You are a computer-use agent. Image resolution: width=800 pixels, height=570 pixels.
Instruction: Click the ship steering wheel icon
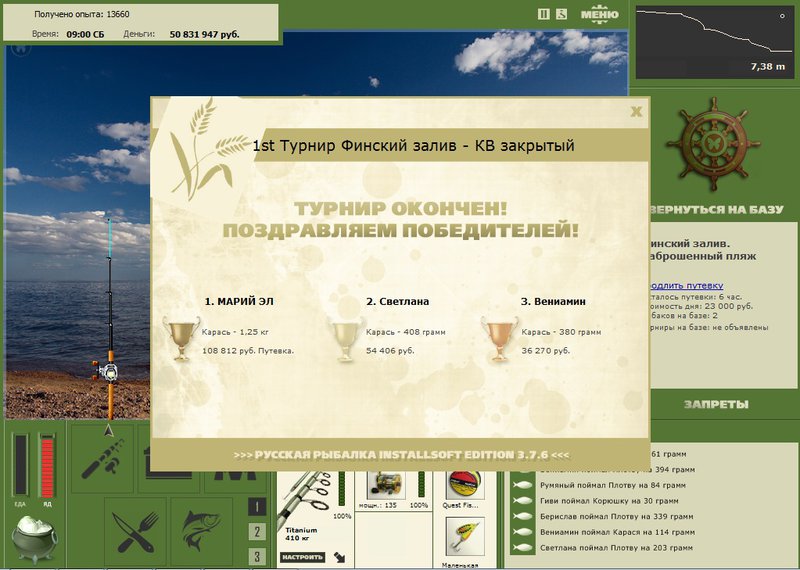pyautogui.click(x=713, y=144)
